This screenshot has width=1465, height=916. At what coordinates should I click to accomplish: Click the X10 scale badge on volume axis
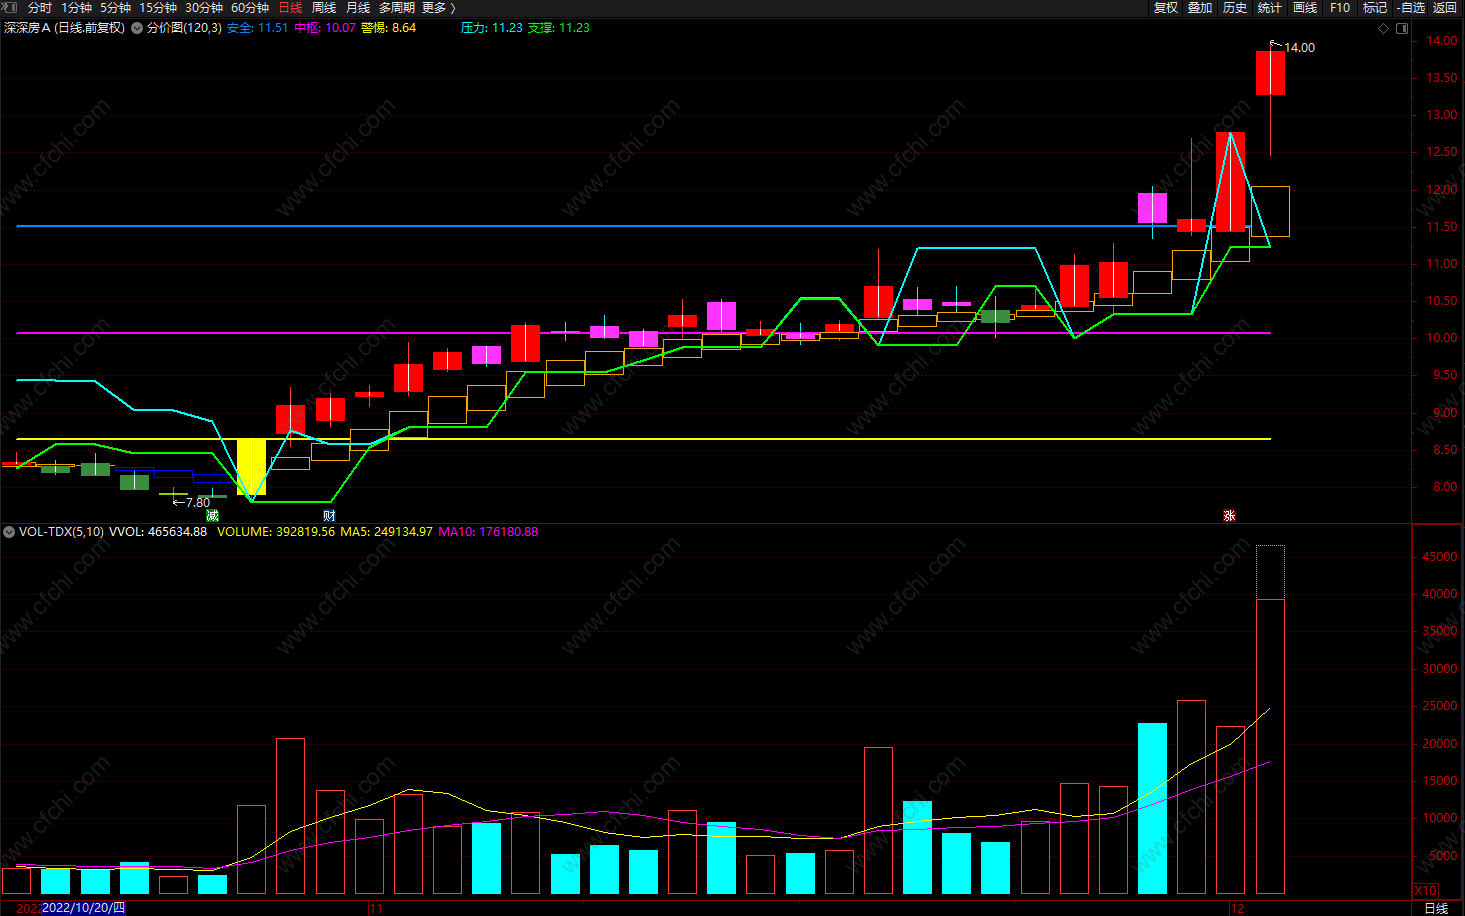[1425, 890]
